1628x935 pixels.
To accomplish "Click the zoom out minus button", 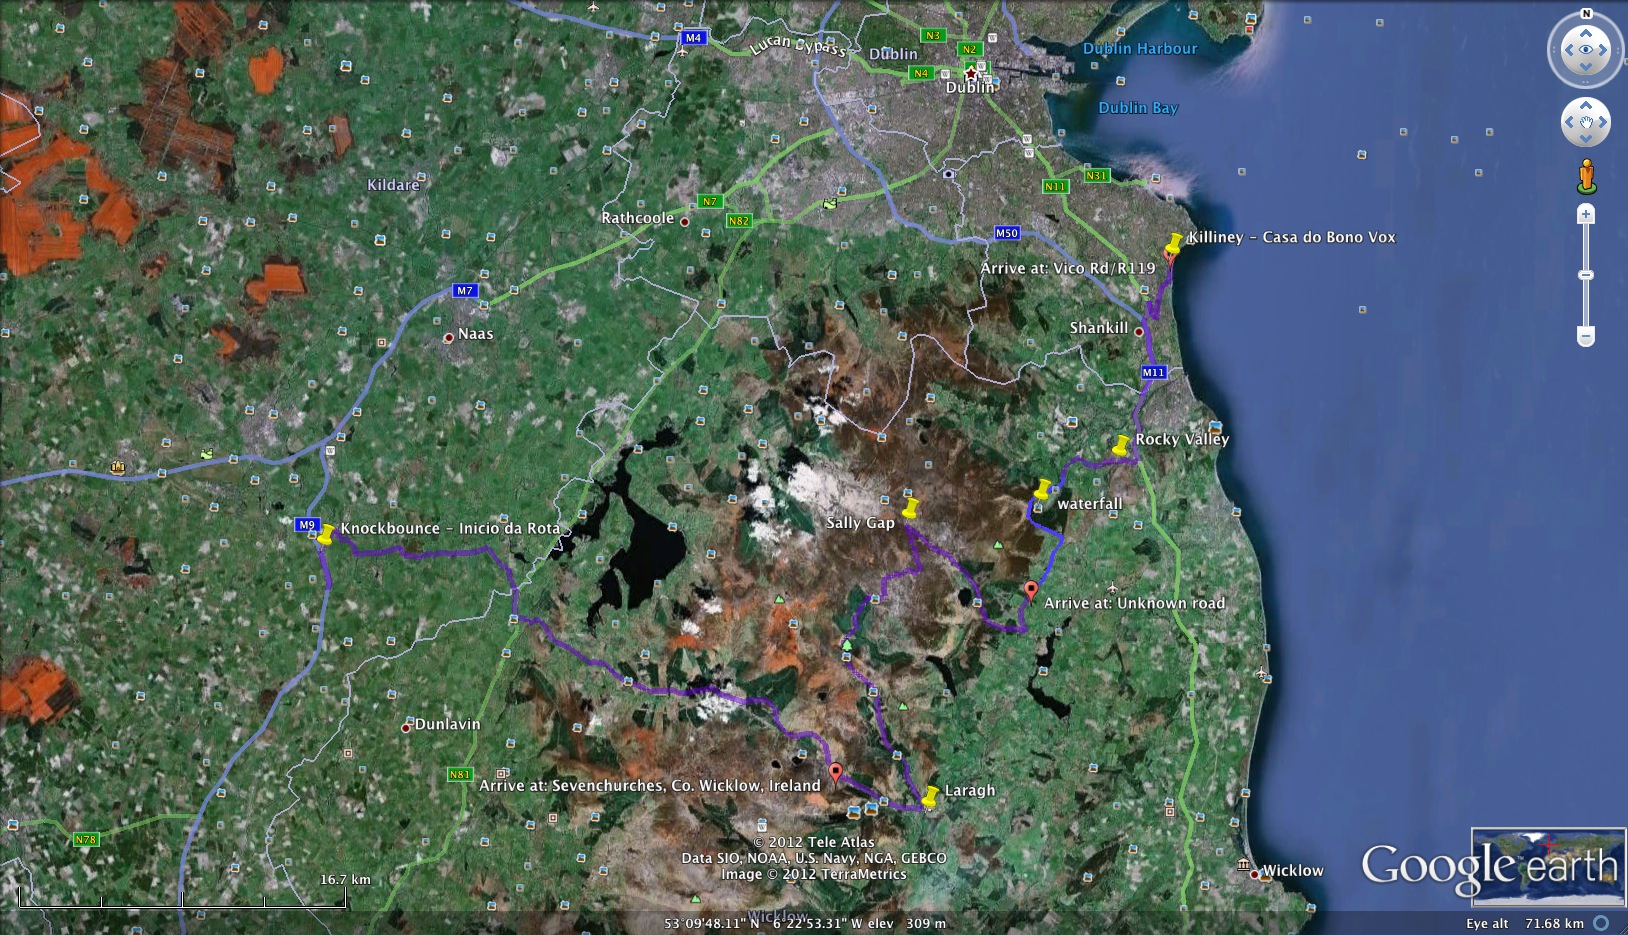I will click(x=1586, y=336).
